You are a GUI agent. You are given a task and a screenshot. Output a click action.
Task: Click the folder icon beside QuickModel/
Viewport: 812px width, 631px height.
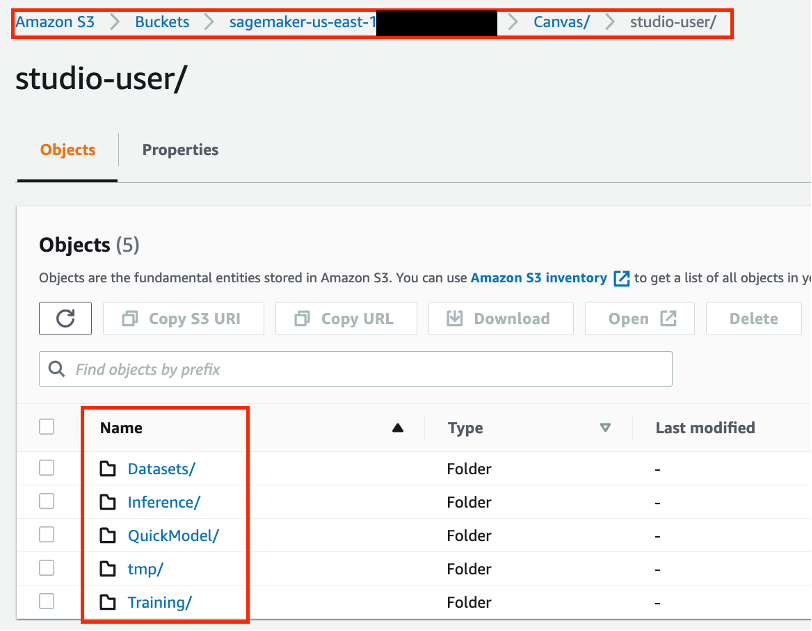coord(108,536)
